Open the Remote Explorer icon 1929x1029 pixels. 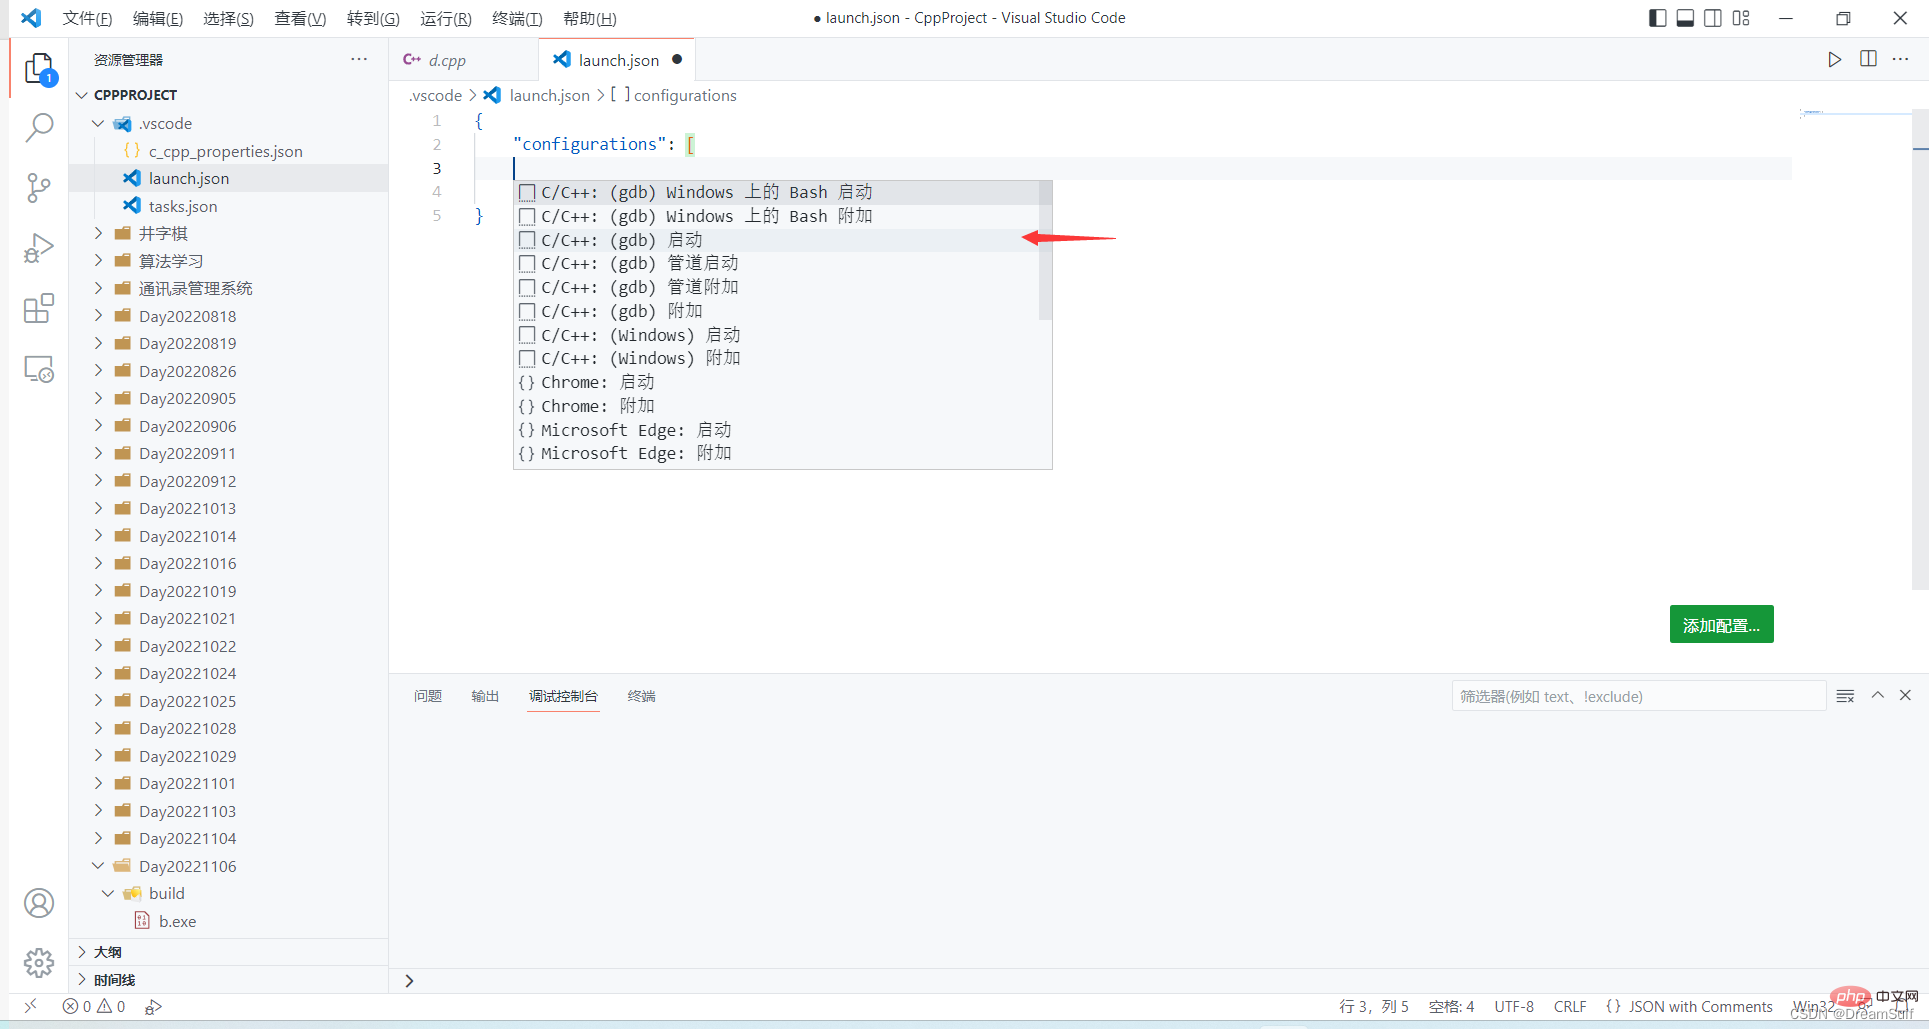pyautogui.click(x=38, y=370)
